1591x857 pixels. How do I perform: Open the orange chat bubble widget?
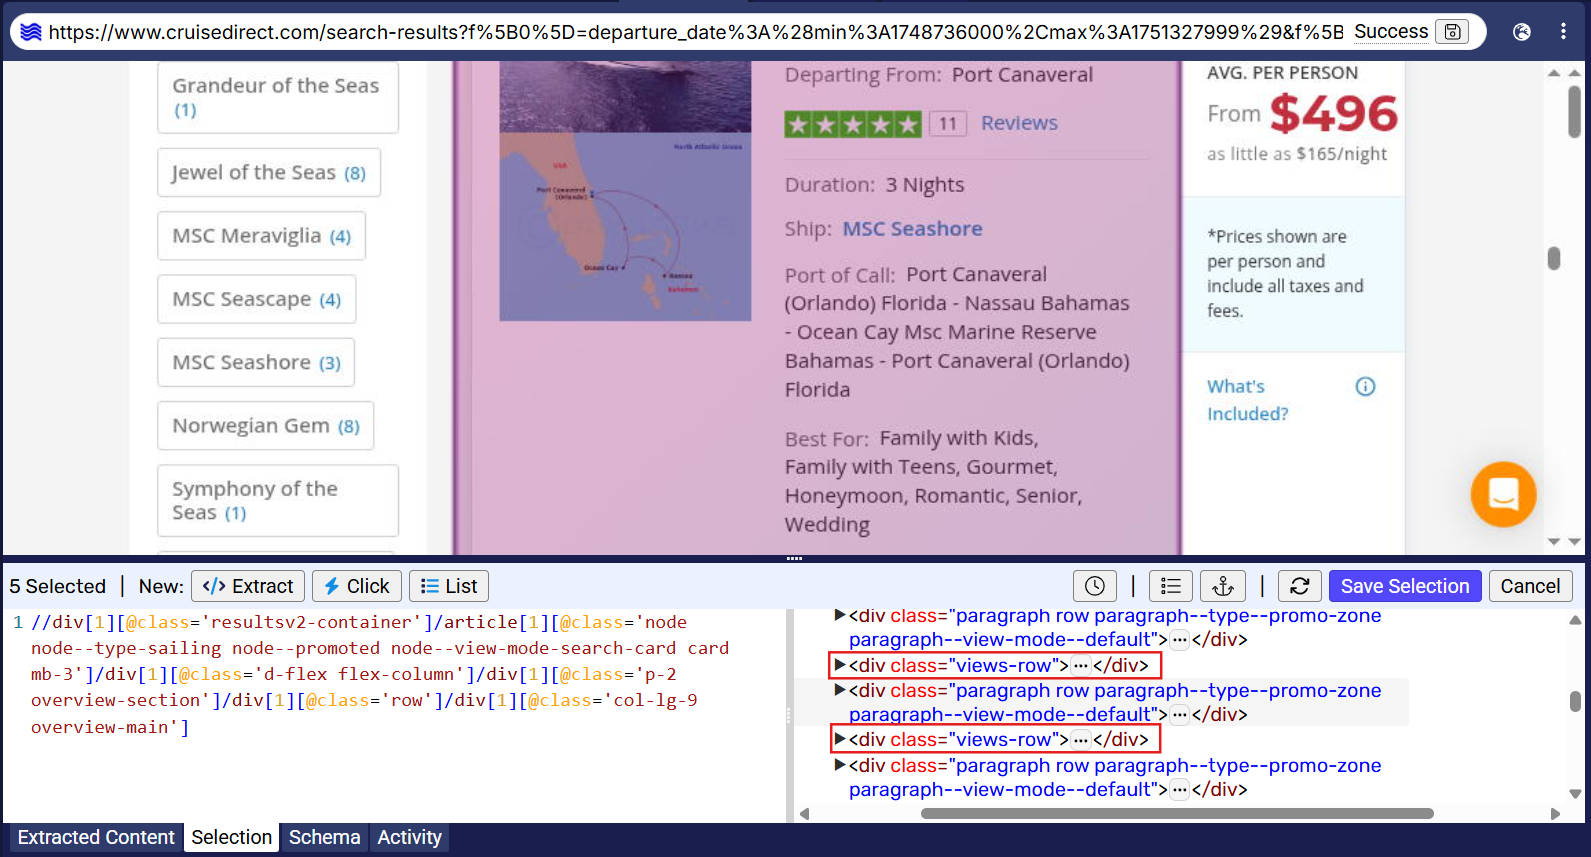[1502, 494]
